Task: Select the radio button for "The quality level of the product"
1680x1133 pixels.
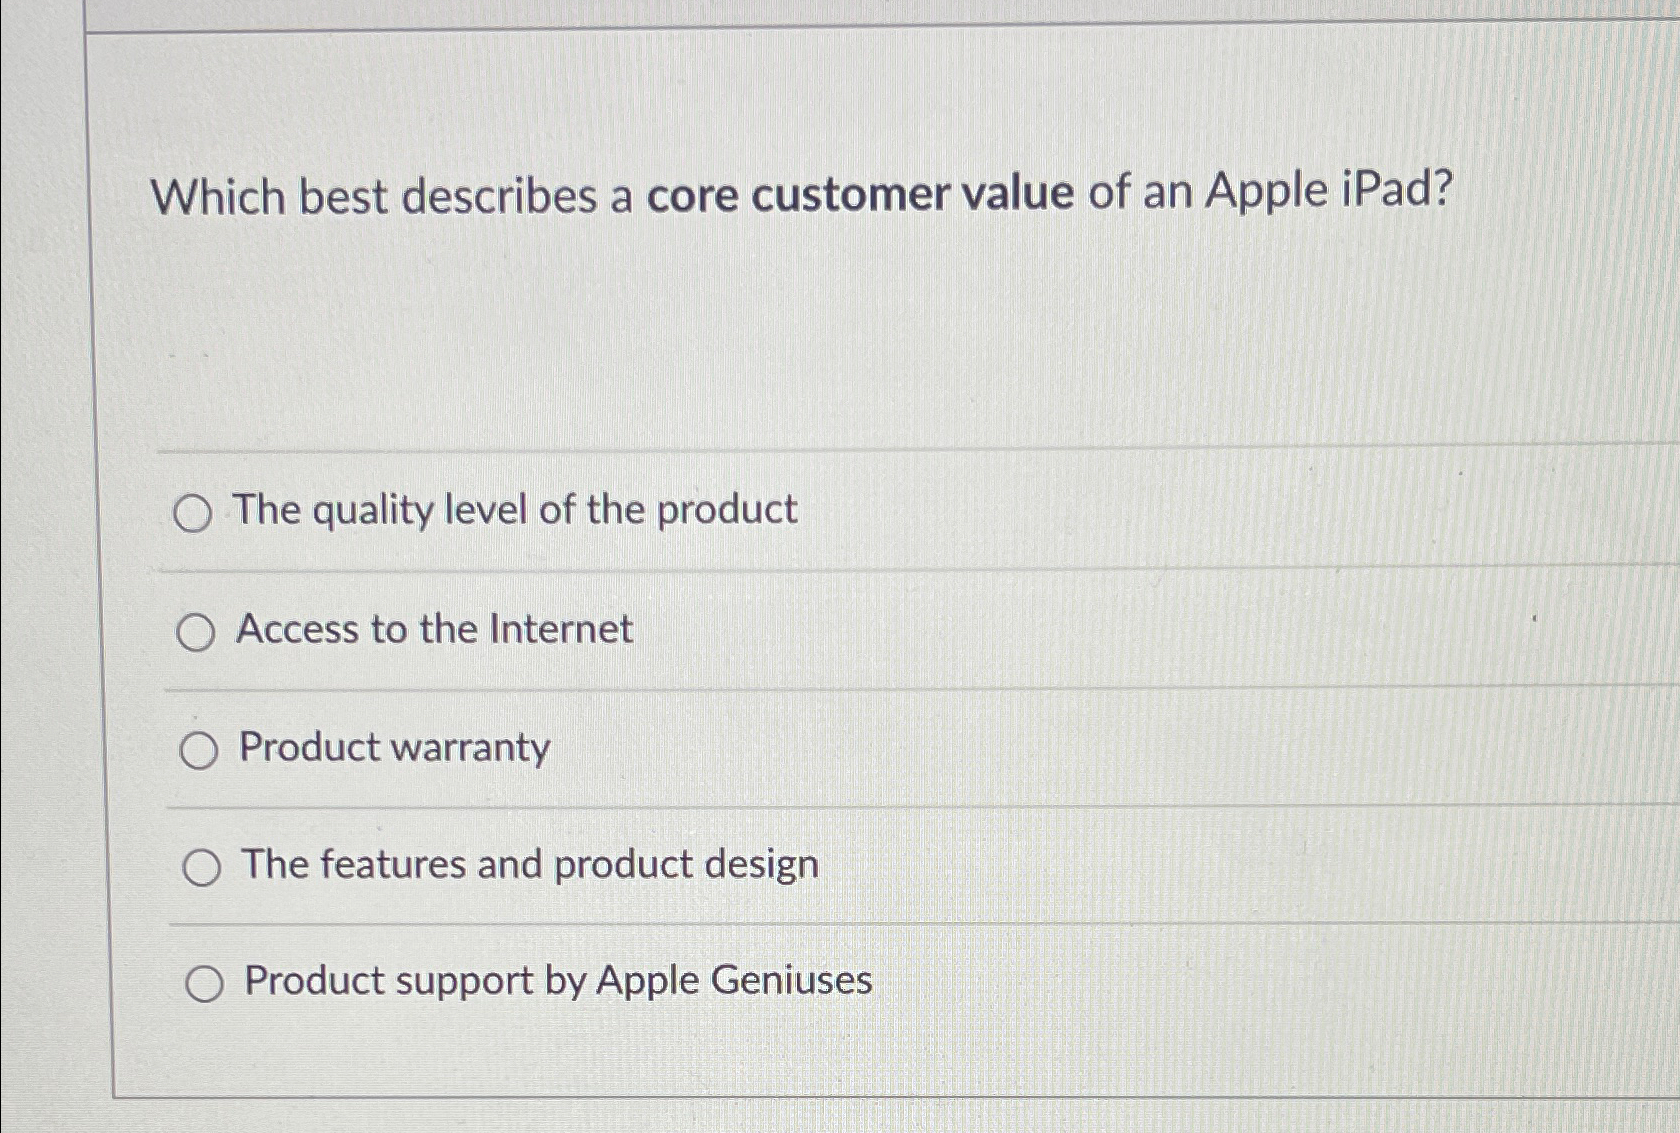Action: pyautogui.click(x=198, y=513)
